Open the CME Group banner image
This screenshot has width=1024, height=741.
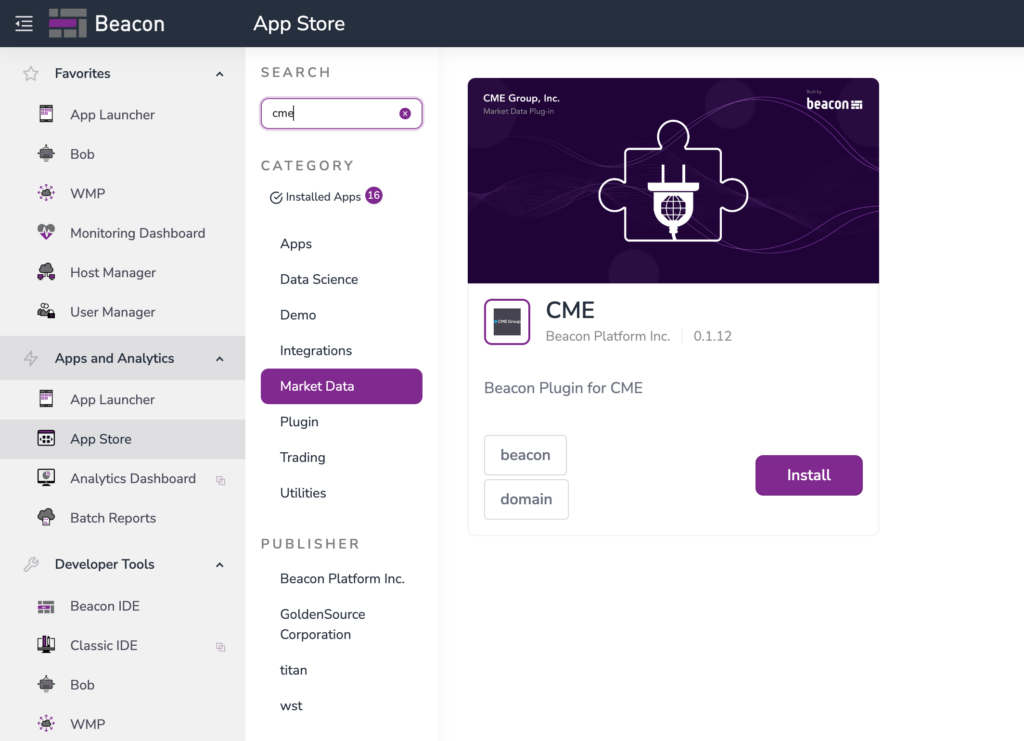673,181
